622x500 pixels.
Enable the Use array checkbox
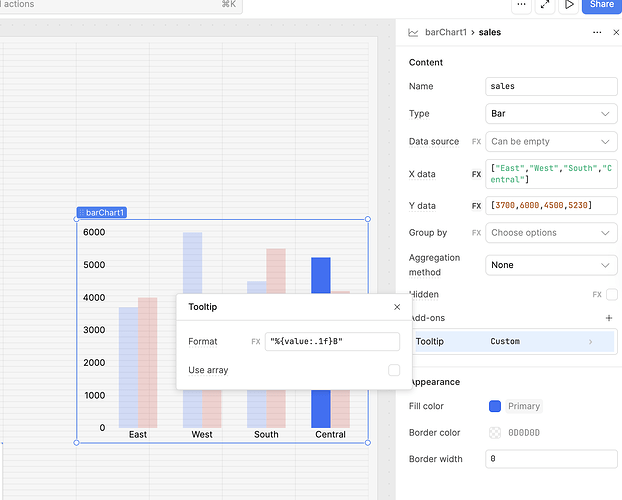[x=394, y=370]
